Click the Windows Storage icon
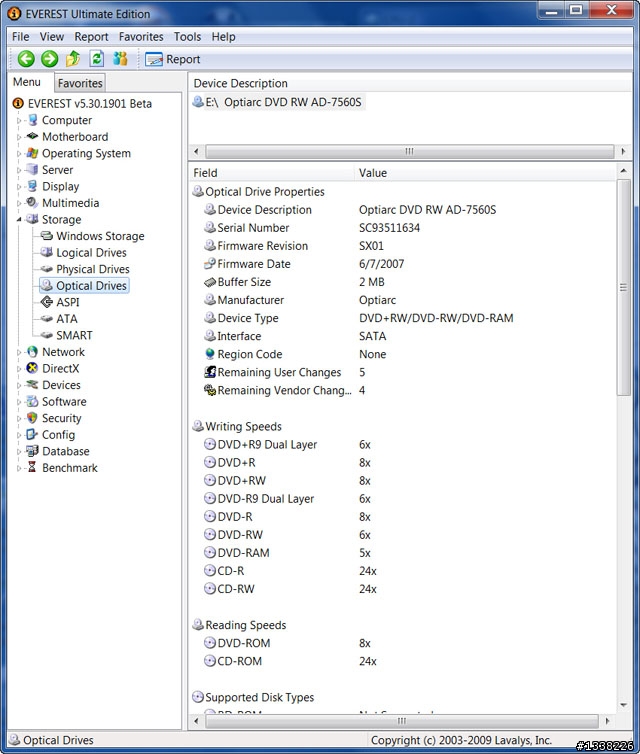 (47, 236)
